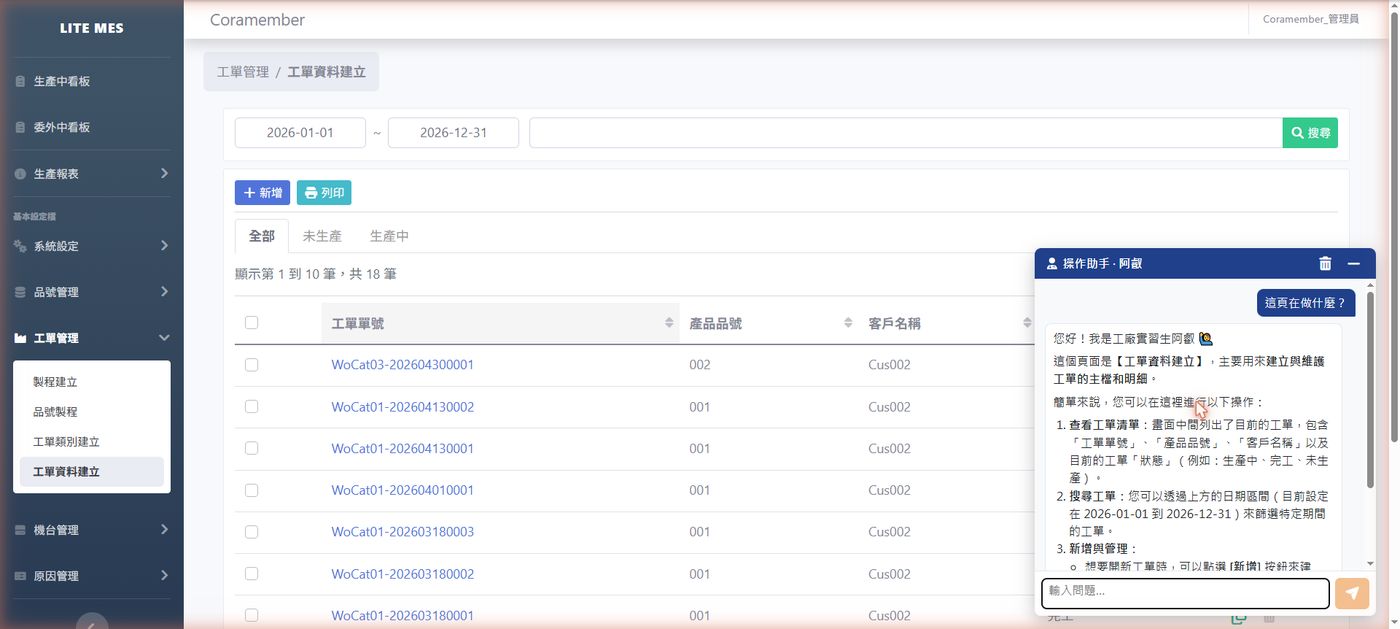Image resolution: width=1400 pixels, height=629 pixels.
Task: Click the 品號管理 database icon
Action: pyautogui.click(x=20, y=292)
